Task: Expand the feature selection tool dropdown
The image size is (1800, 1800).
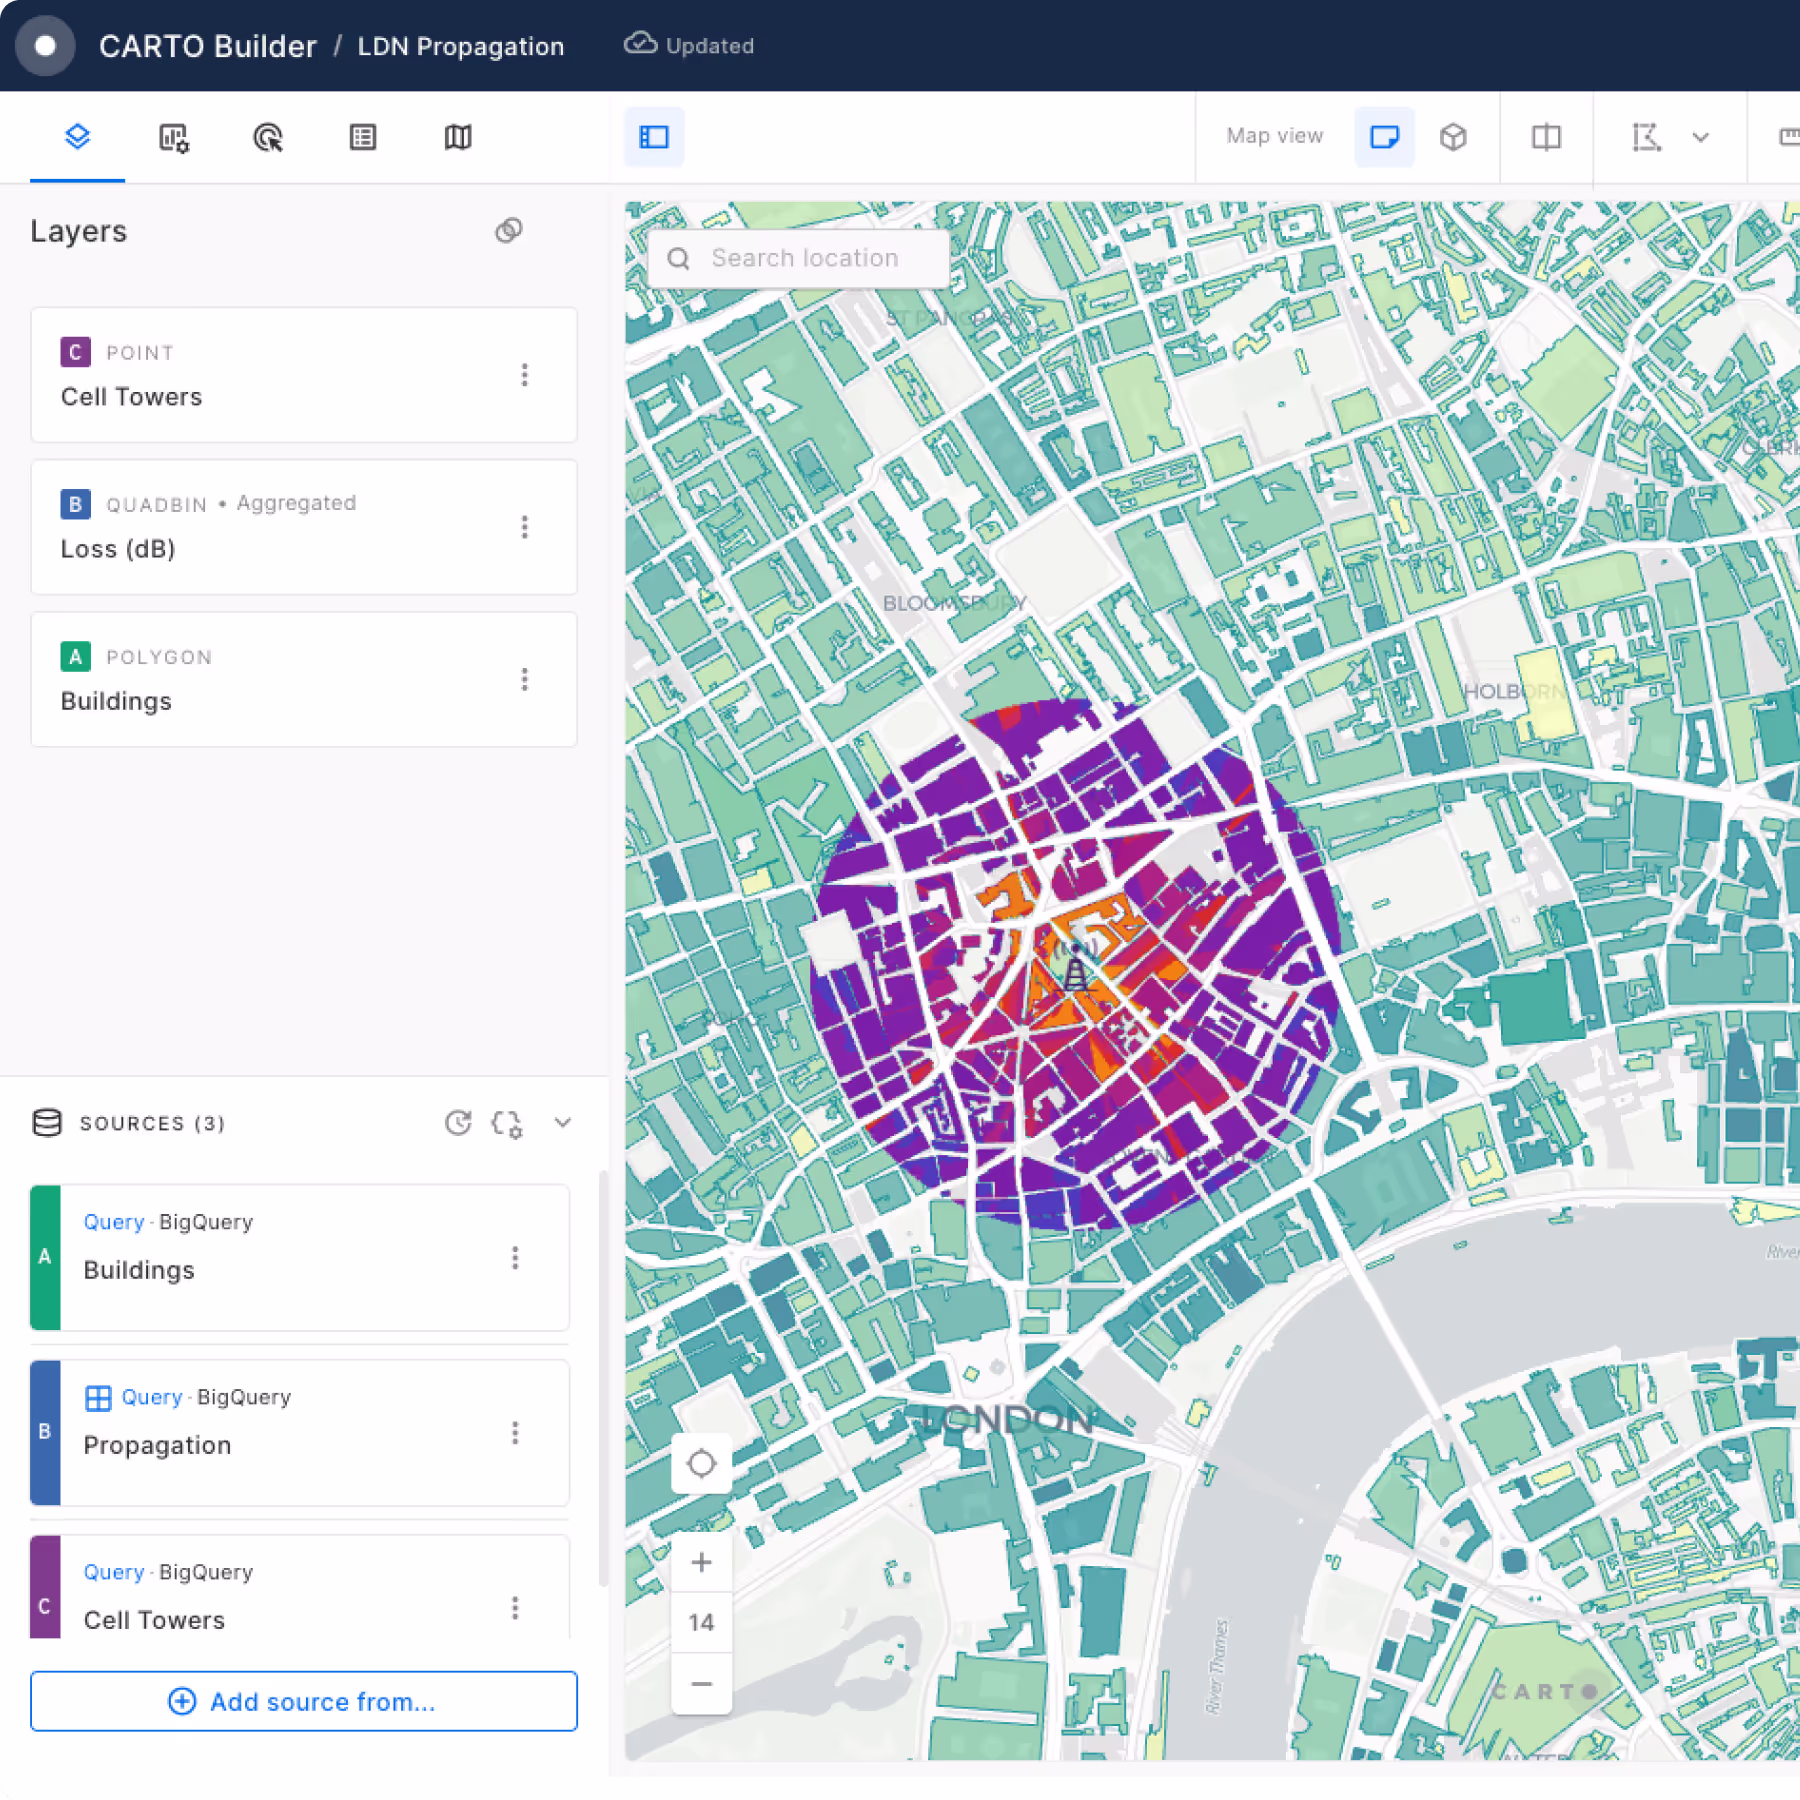Action: pyautogui.click(x=1700, y=137)
